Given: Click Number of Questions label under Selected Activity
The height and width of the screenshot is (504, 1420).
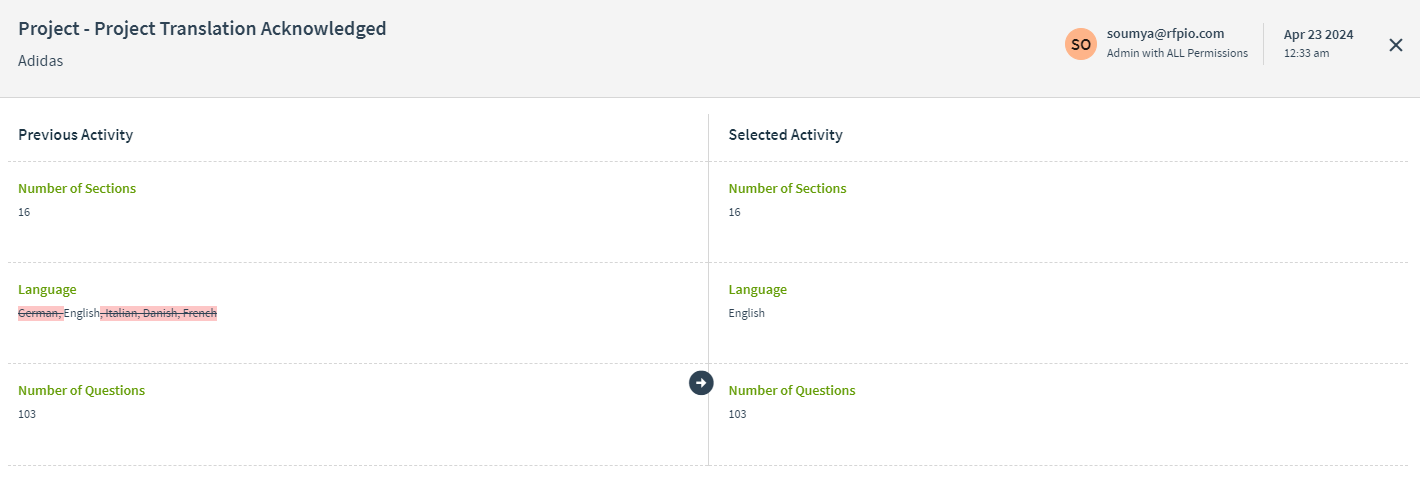Looking at the screenshot, I should point(792,391).
